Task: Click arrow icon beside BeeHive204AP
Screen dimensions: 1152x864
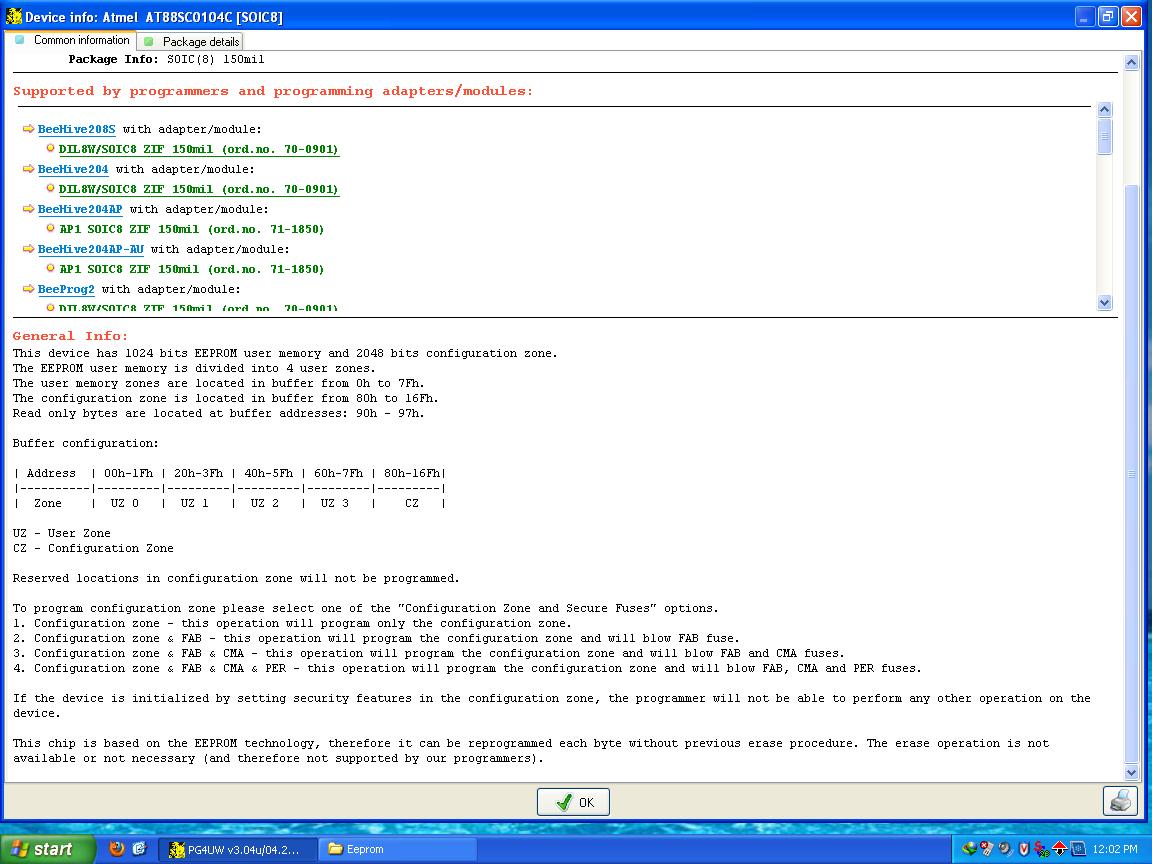Action: 29,209
